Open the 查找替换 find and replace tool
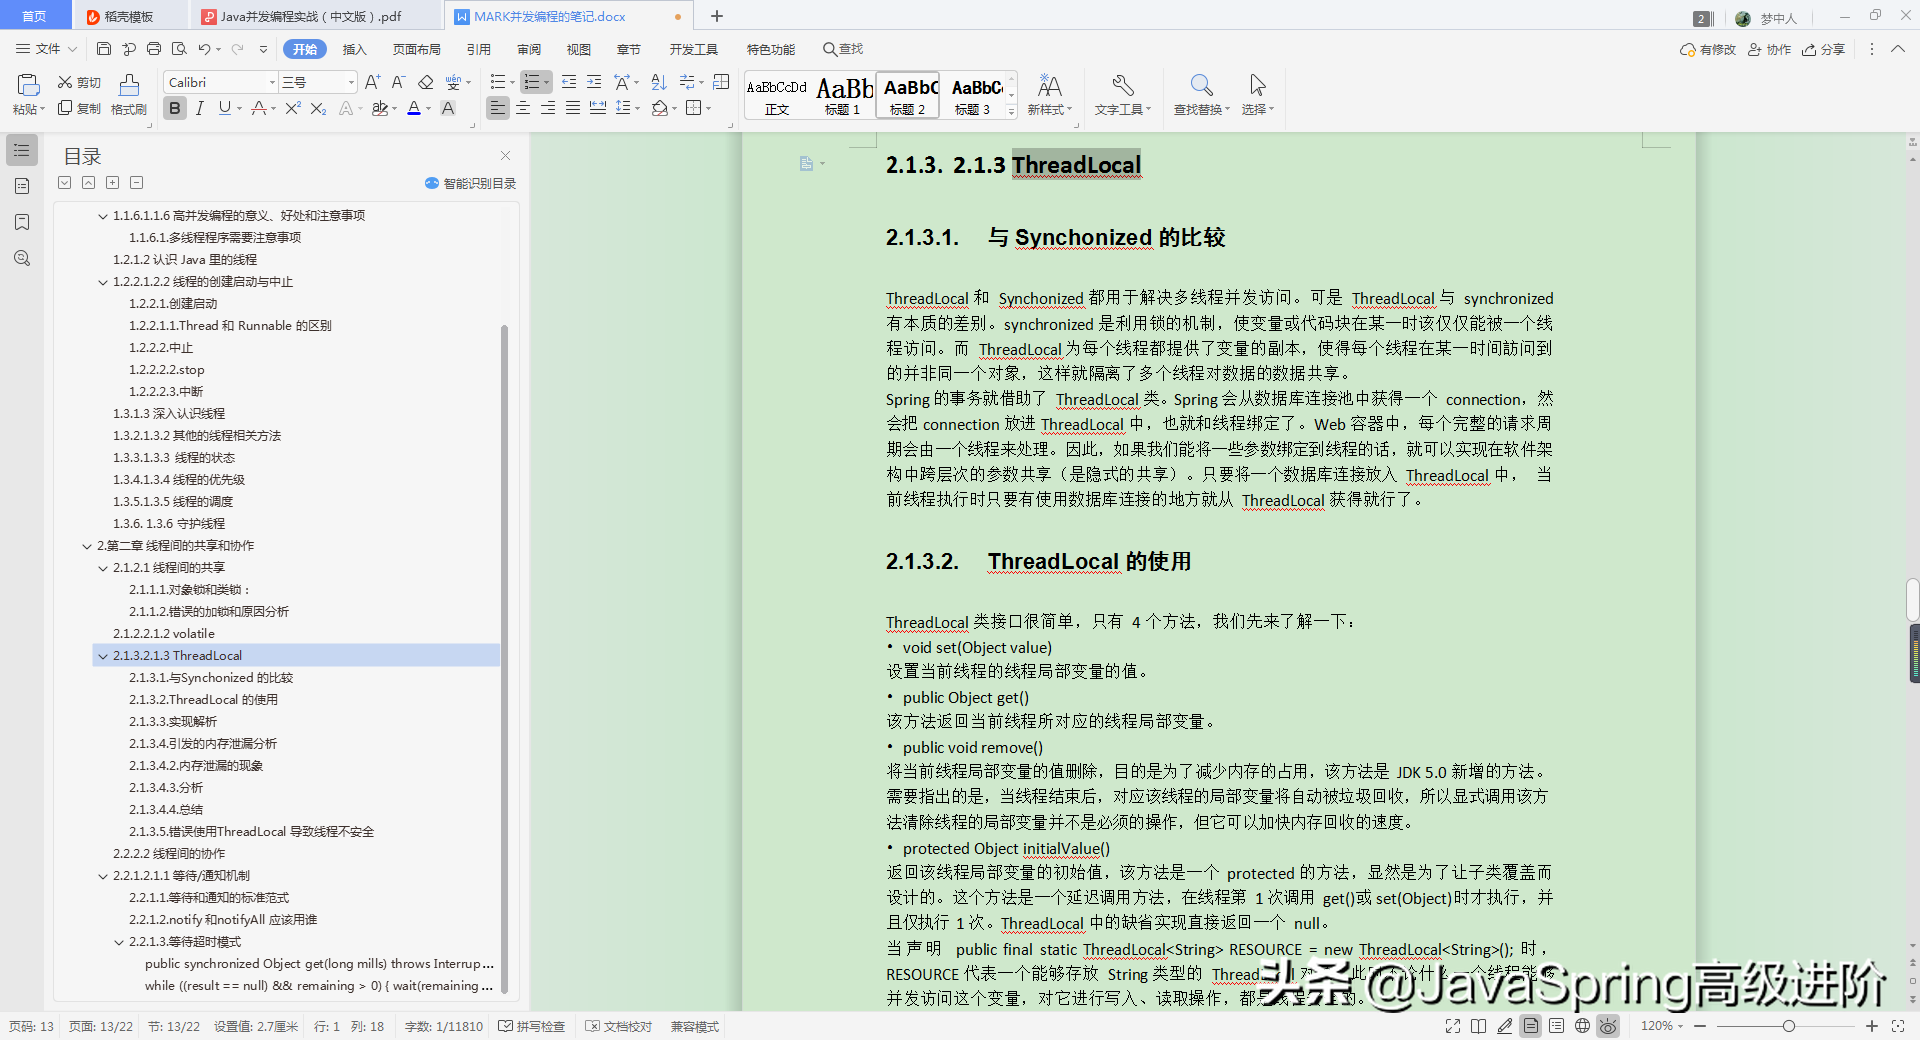The height and width of the screenshot is (1040, 1920). (x=1202, y=95)
